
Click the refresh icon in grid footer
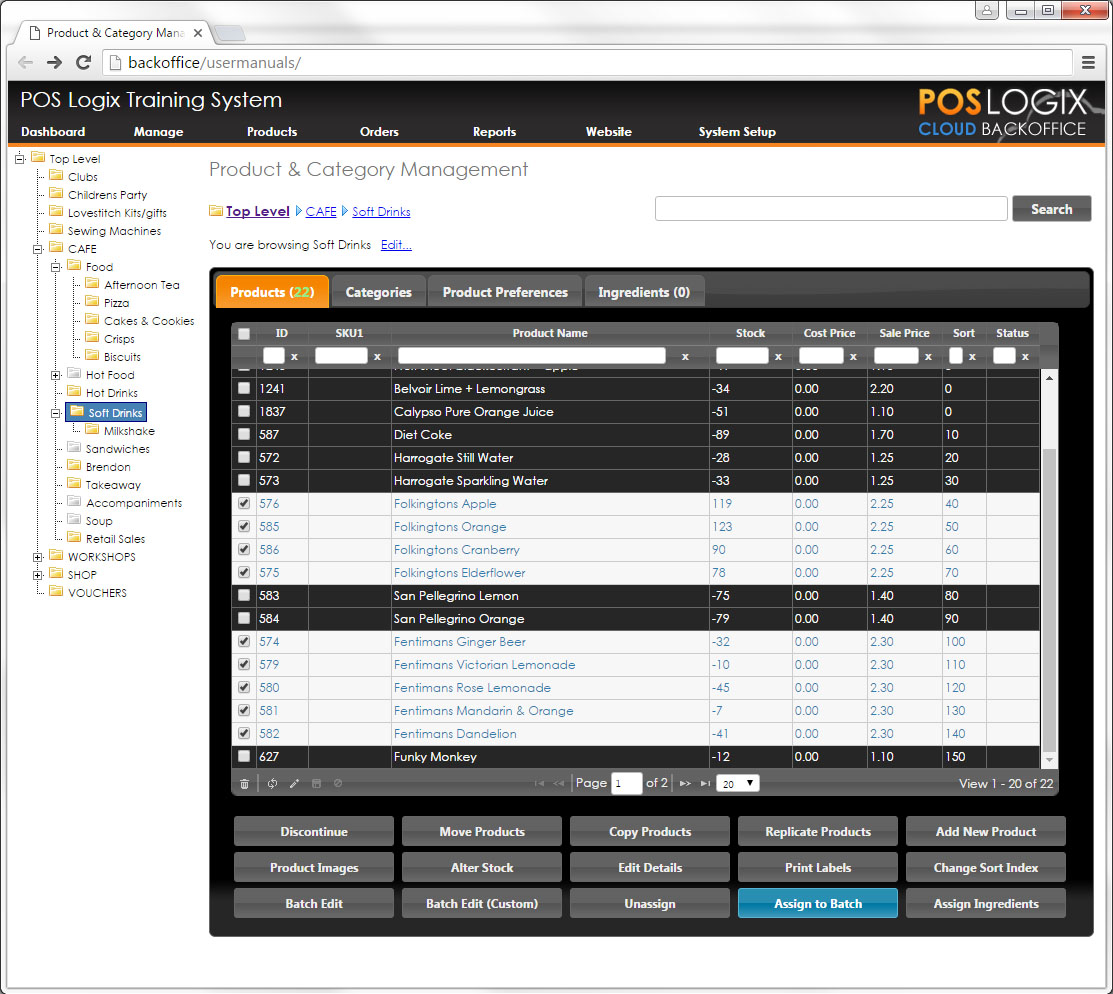273,784
